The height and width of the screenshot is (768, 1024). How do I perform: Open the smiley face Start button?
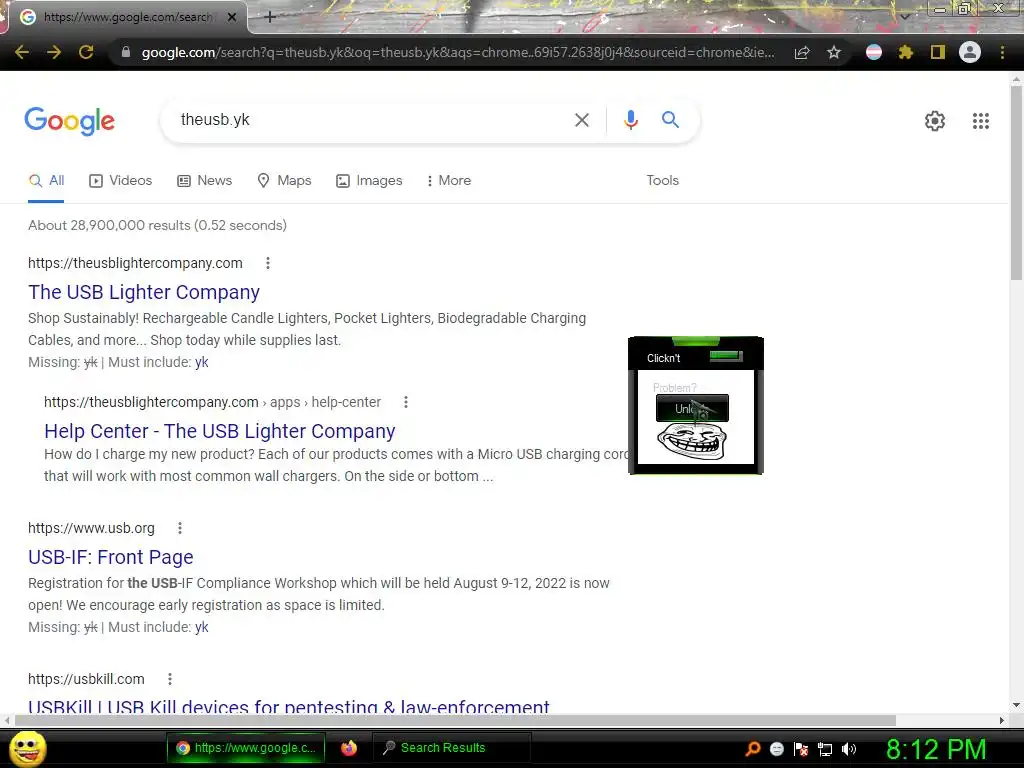28,748
